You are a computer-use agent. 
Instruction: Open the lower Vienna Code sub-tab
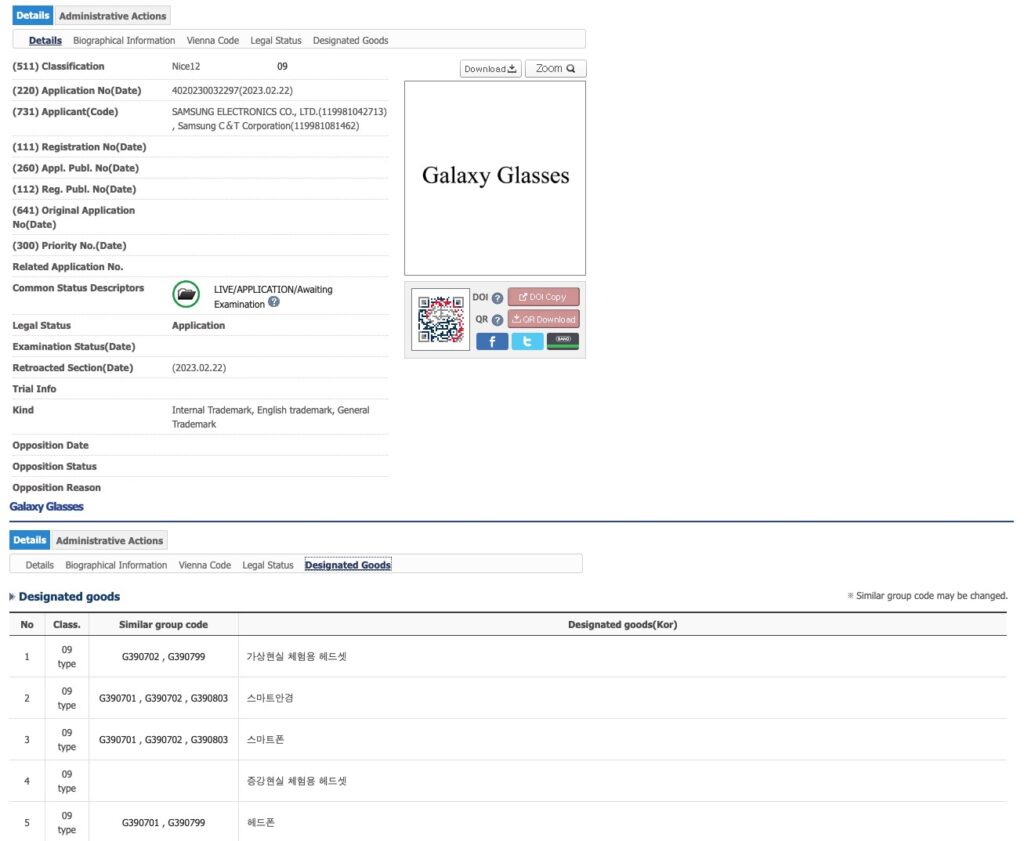(205, 565)
